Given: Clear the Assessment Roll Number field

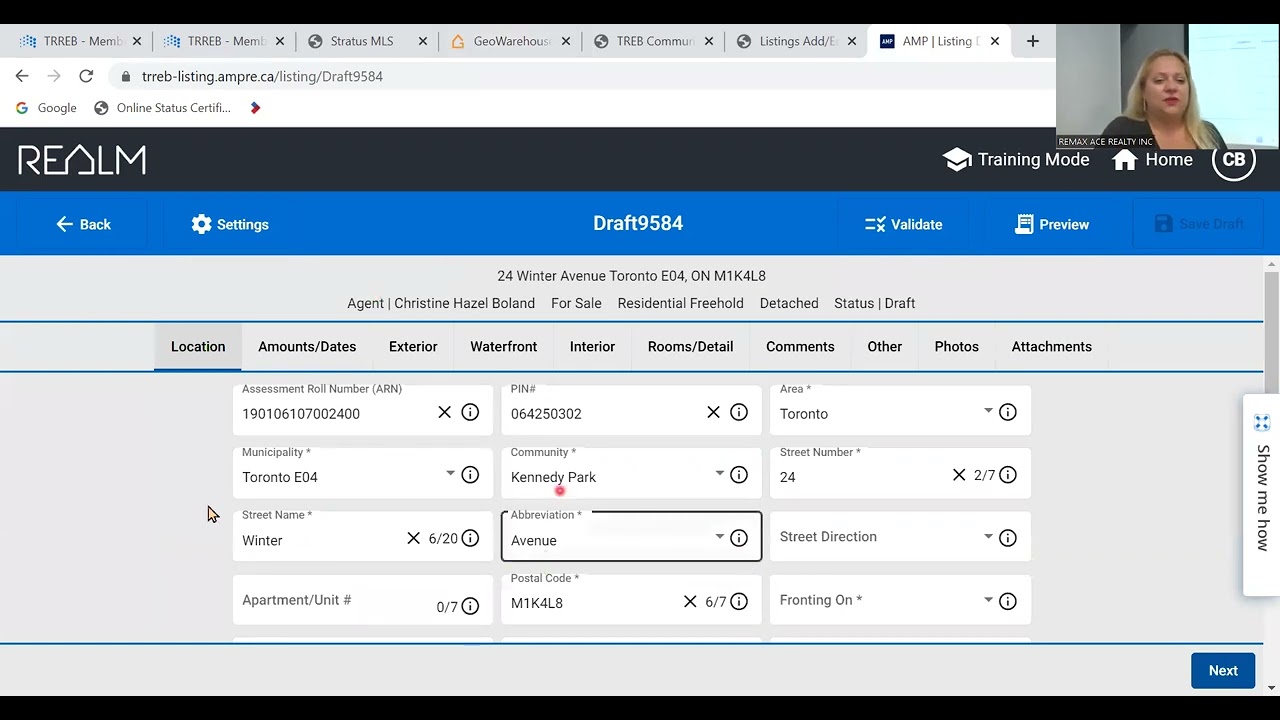Looking at the screenshot, I should pos(444,412).
